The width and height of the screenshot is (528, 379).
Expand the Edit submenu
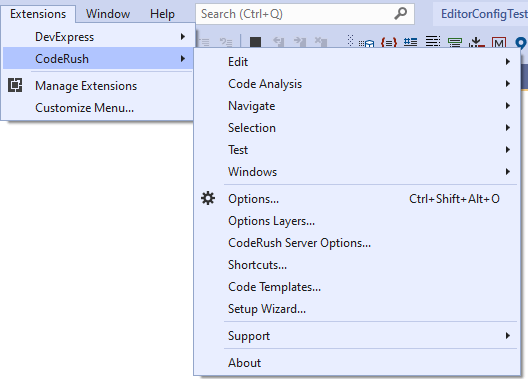pyautogui.click(x=357, y=62)
